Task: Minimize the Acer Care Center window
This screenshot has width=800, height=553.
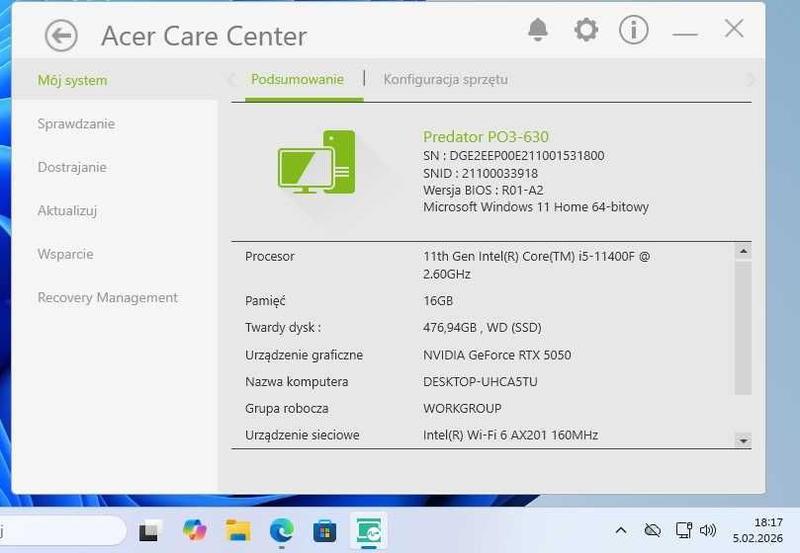Action: tap(685, 34)
